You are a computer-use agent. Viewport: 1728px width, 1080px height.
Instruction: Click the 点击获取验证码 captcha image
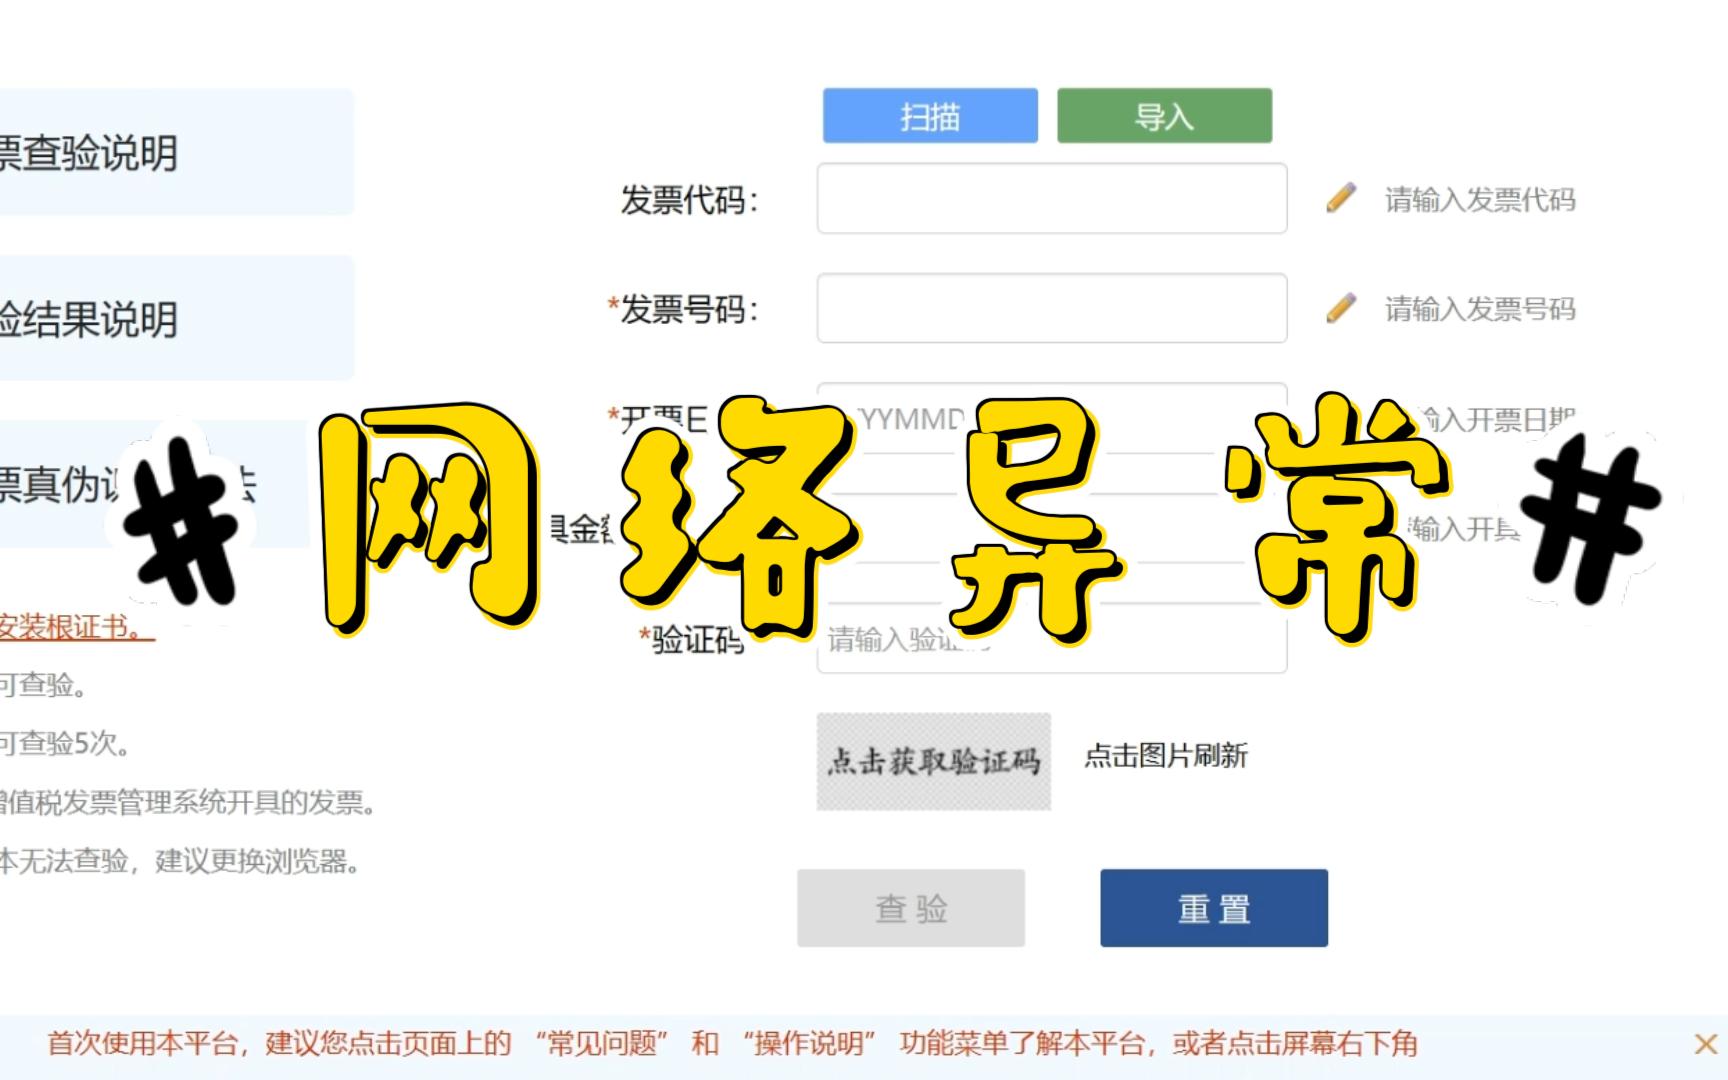[x=934, y=761]
